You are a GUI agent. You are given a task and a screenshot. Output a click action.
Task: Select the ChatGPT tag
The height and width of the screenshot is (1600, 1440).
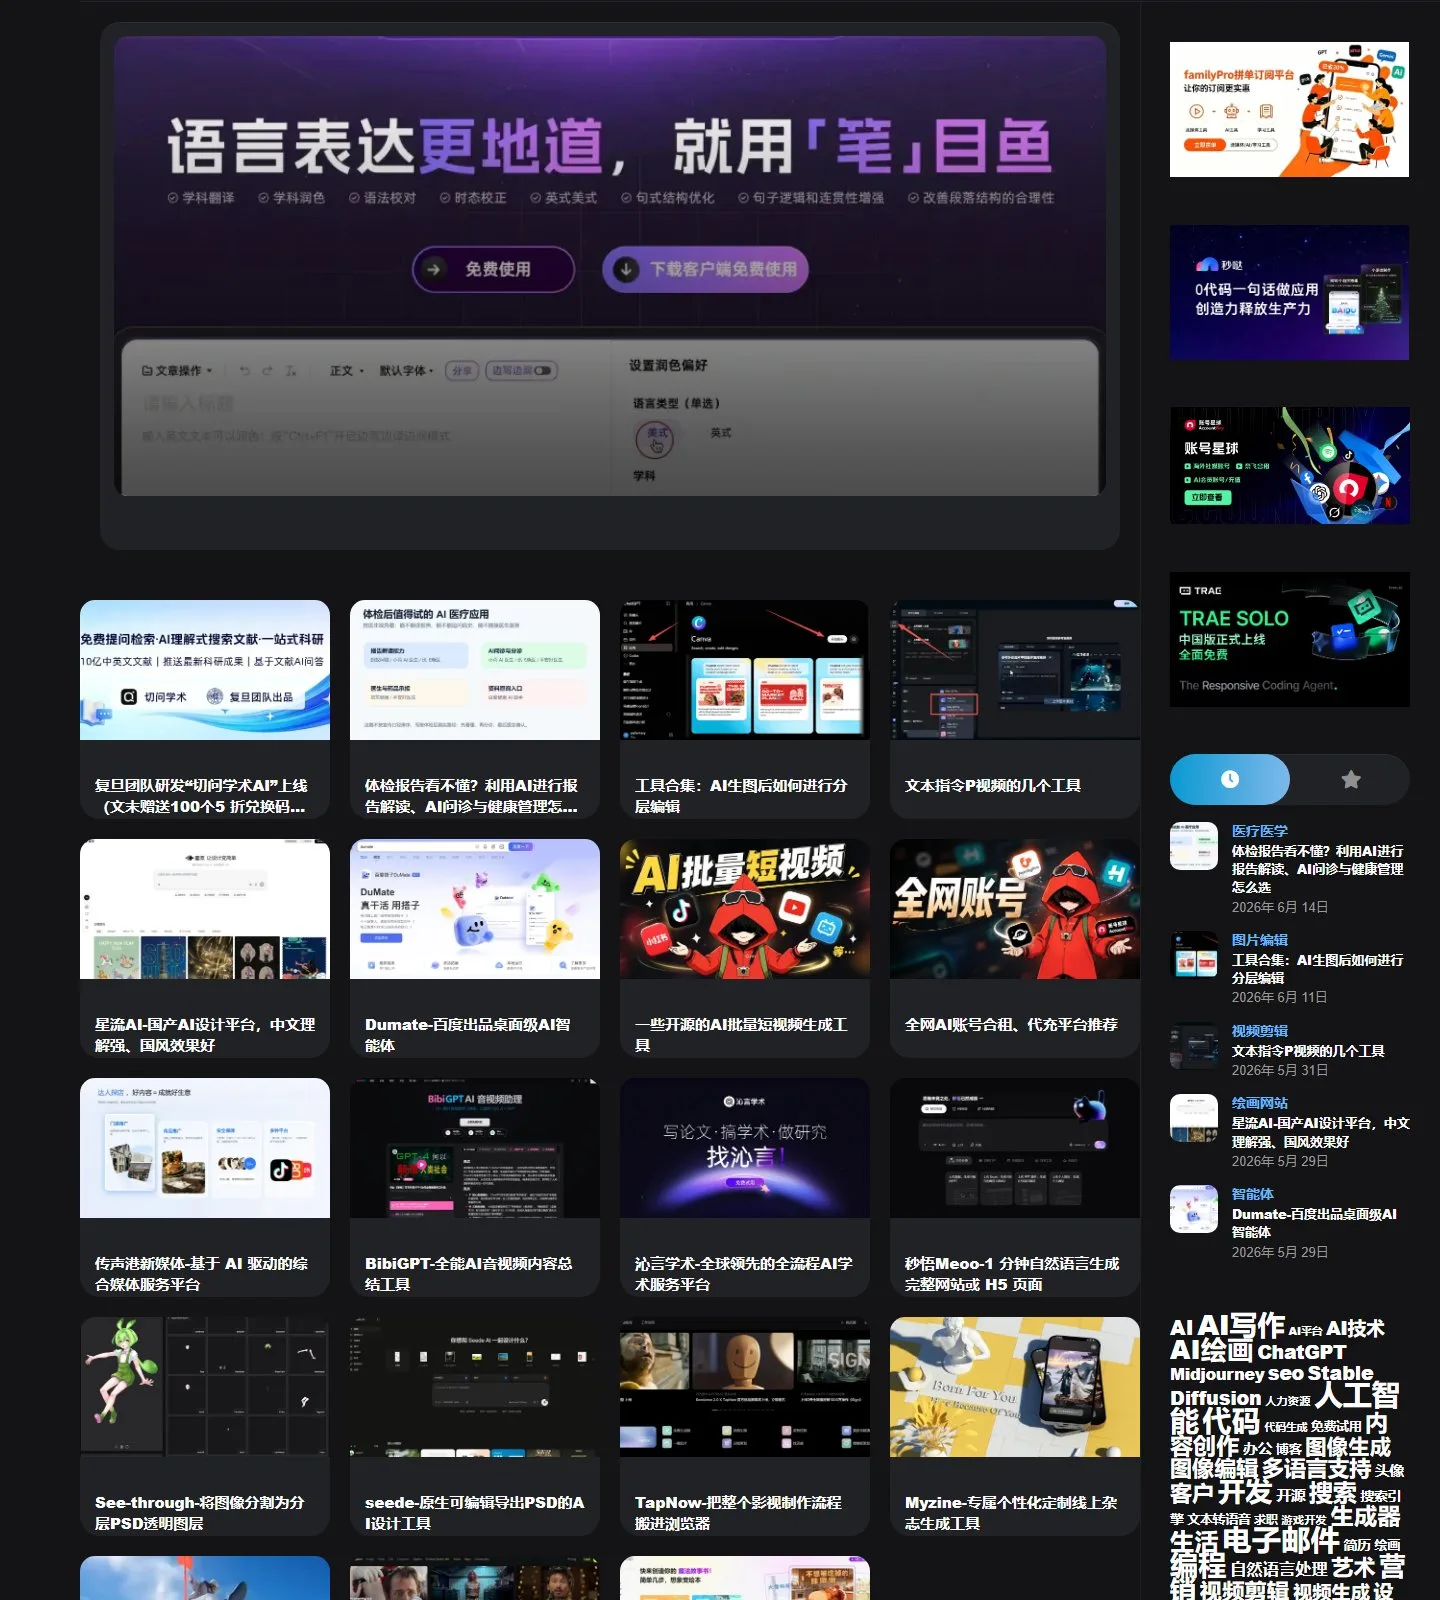tap(1301, 1352)
